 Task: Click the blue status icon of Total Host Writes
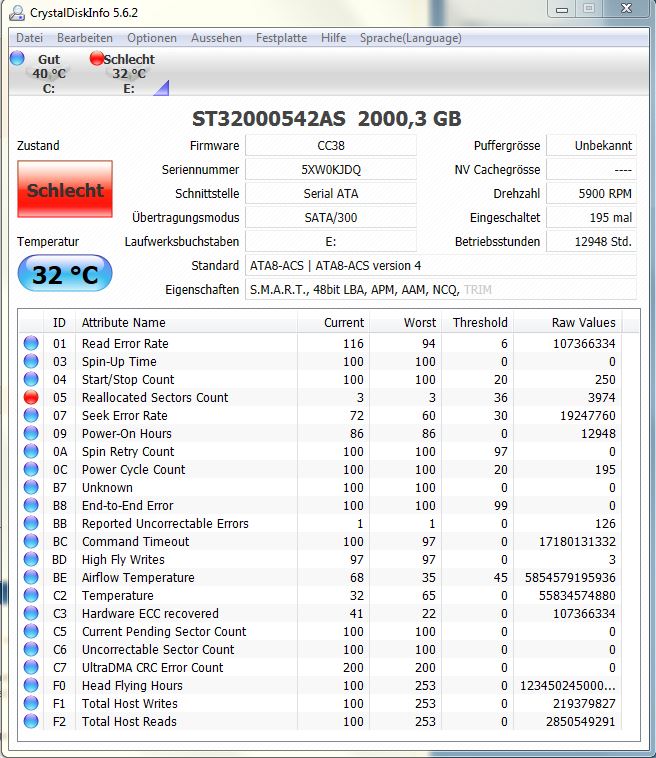tap(31, 703)
